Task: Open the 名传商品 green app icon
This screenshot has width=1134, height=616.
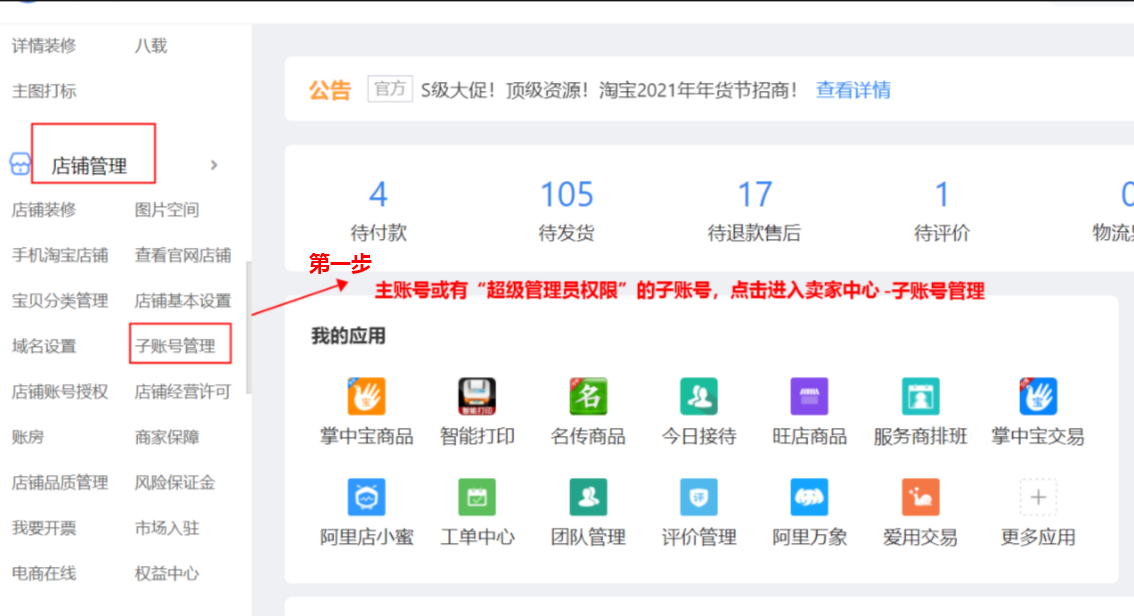Action: pyautogui.click(x=588, y=397)
